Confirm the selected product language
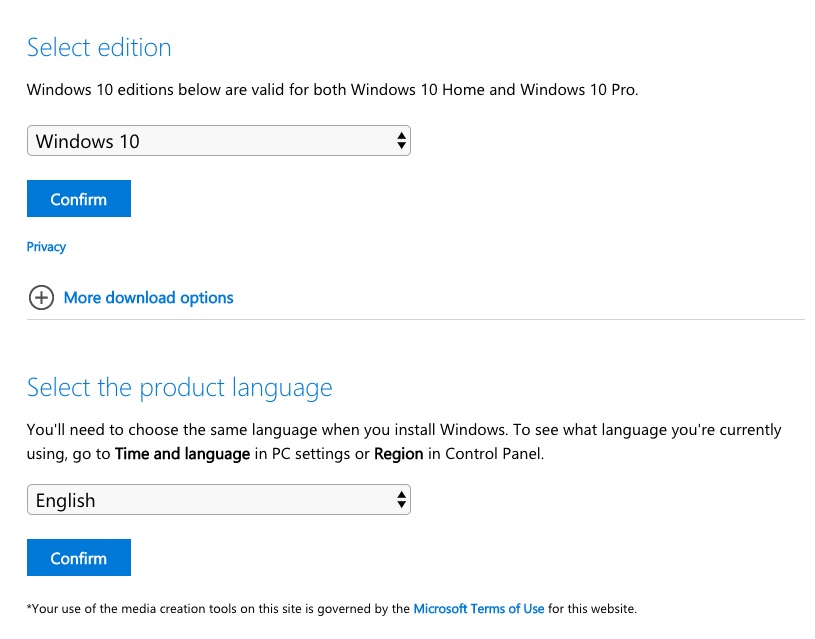The width and height of the screenshot is (815, 639). [x=78, y=557]
